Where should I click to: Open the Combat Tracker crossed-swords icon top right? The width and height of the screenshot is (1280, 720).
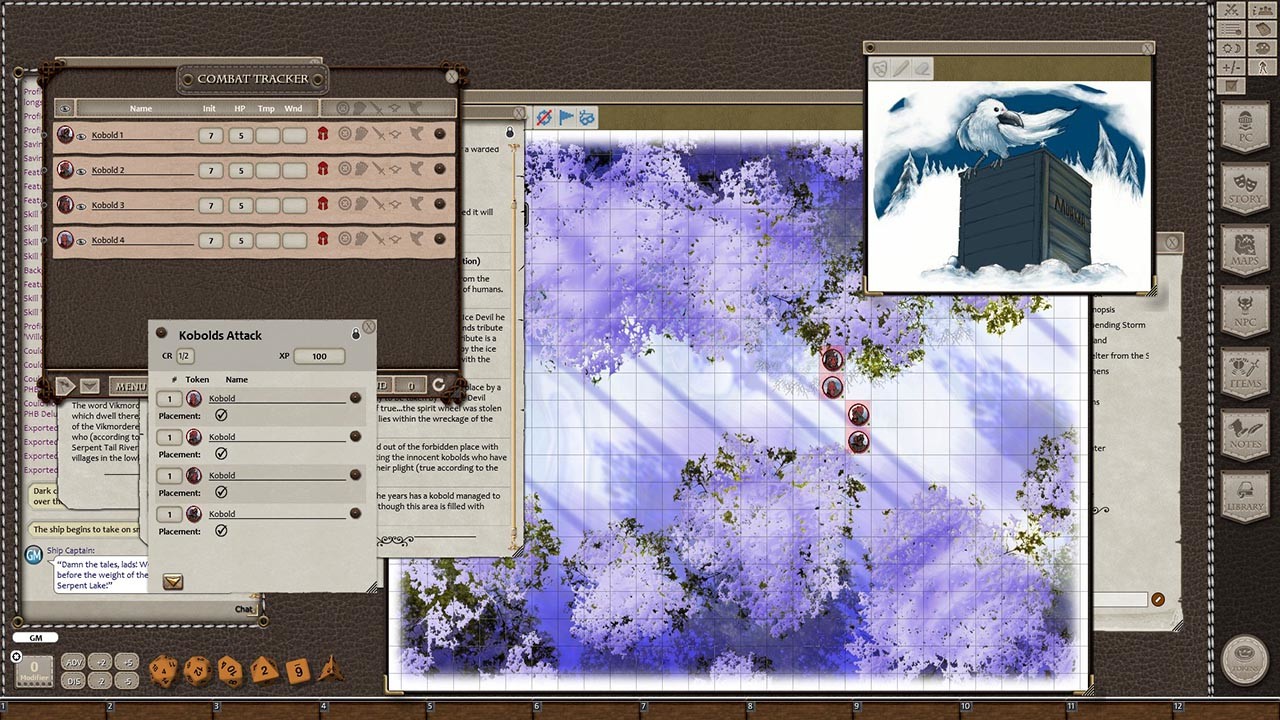coord(1232,10)
